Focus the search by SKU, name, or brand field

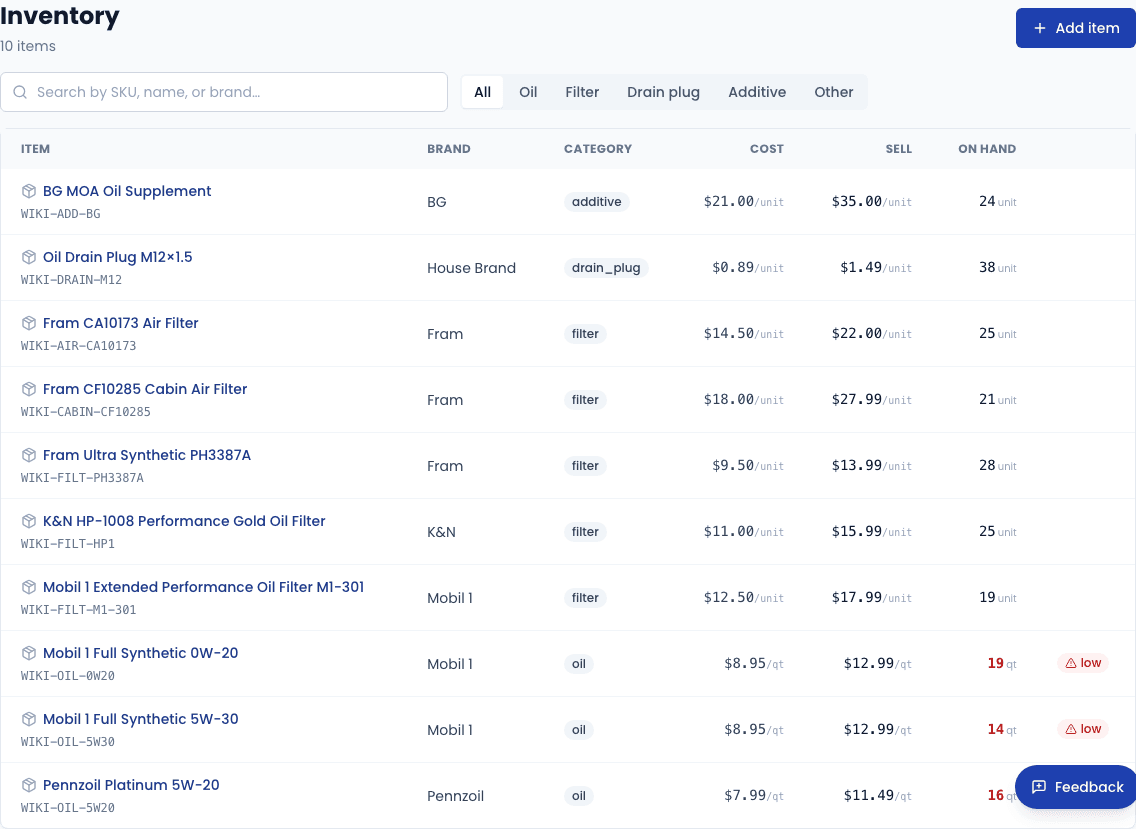(224, 92)
